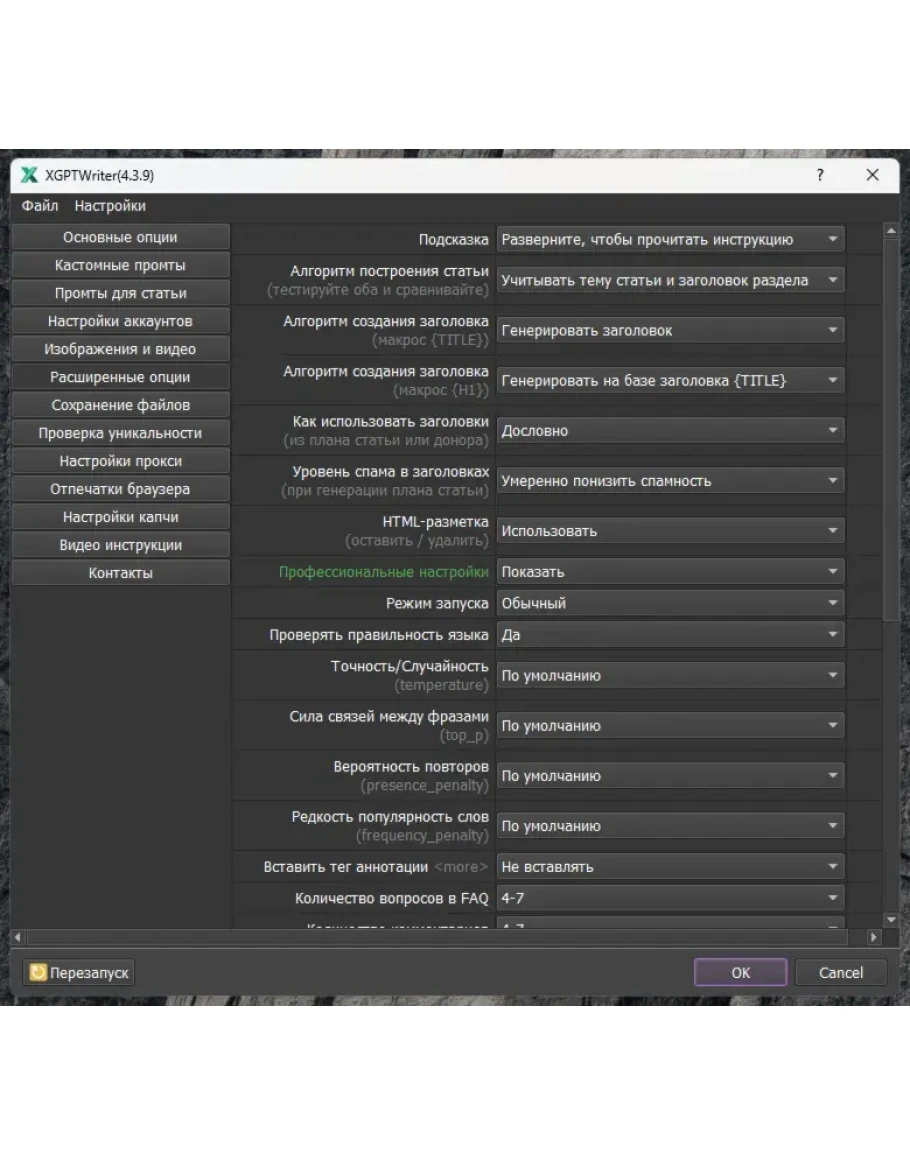The height and width of the screenshot is (1155, 910).
Task: Expand Как использовать заголовки dropdown
Action: tap(671, 431)
